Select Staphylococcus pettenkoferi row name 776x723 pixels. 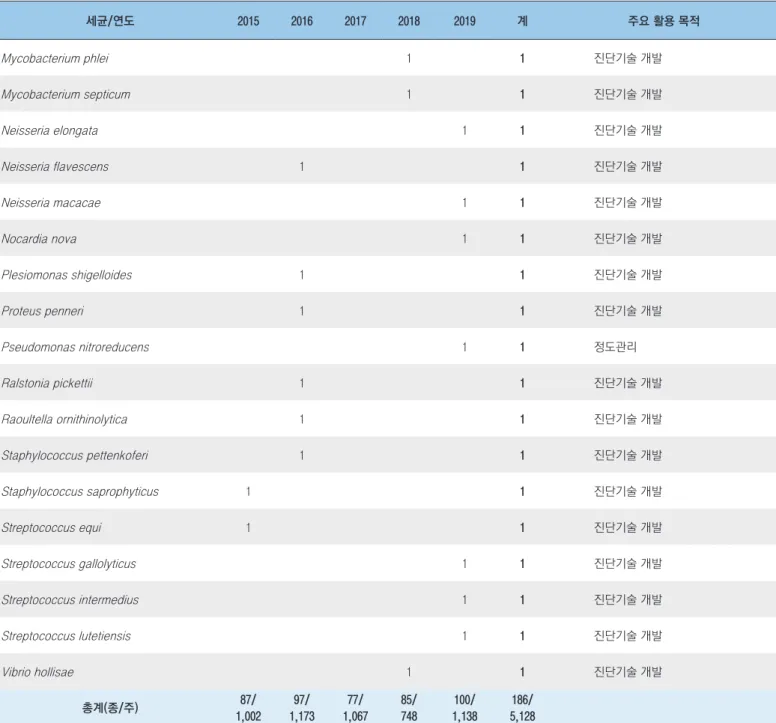(75, 456)
